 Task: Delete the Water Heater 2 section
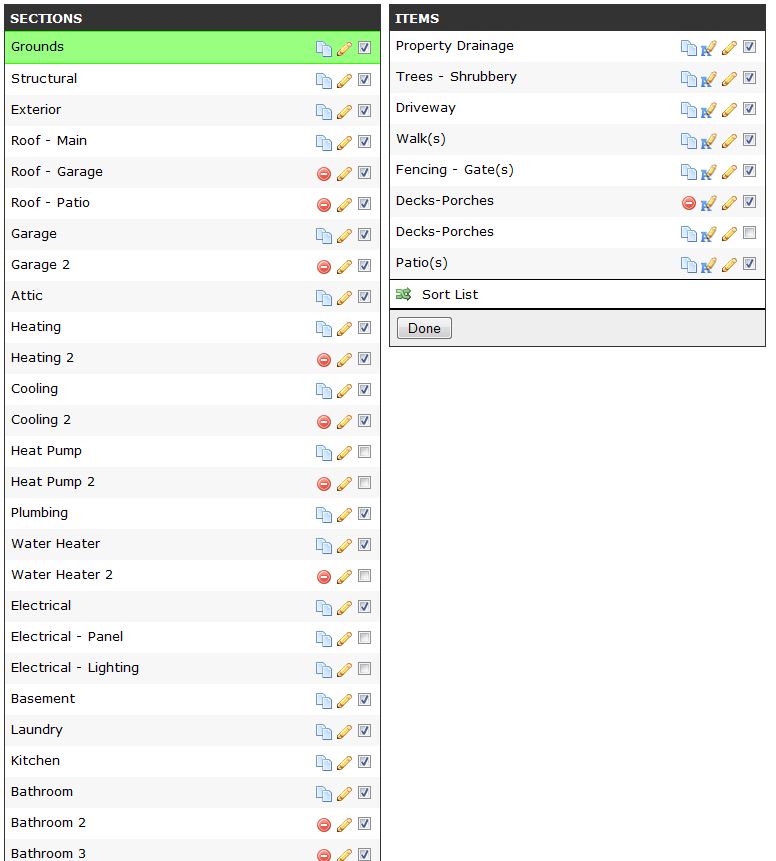click(324, 577)
